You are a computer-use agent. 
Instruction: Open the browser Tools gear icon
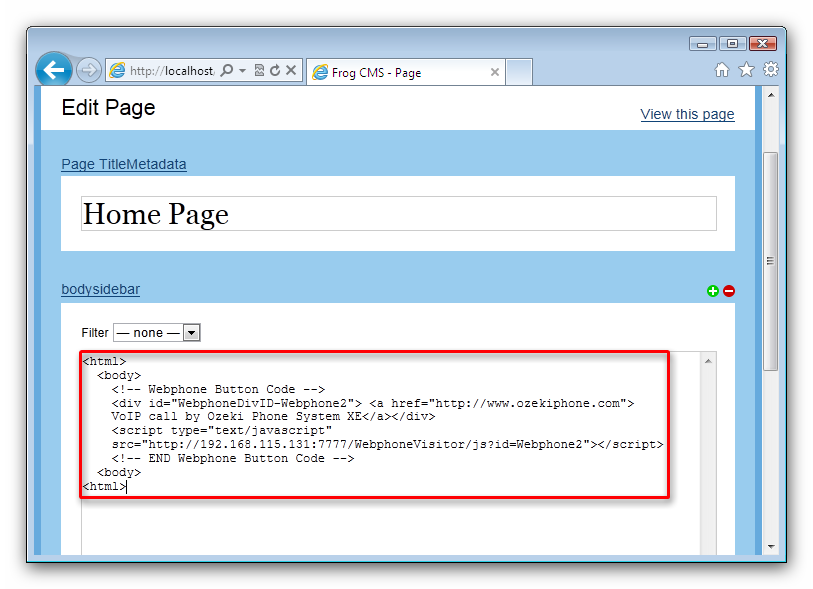tap(770, 70)
